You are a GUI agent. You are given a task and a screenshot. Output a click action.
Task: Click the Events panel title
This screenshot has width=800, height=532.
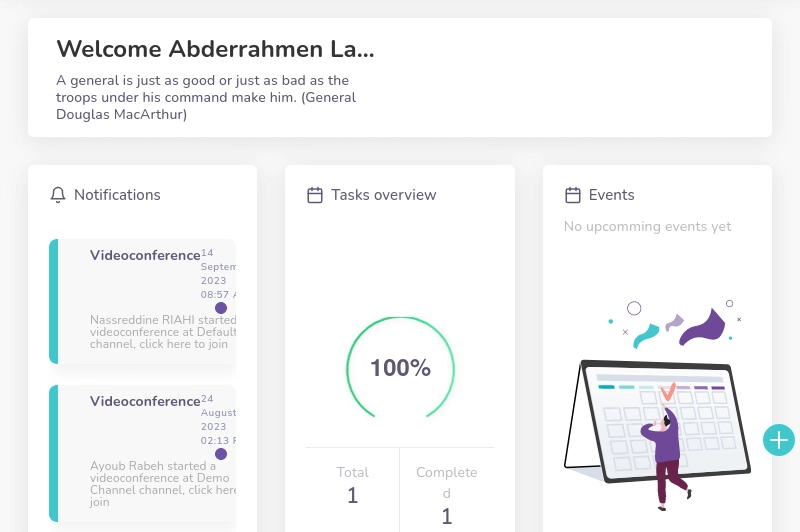tap(611, 195)
